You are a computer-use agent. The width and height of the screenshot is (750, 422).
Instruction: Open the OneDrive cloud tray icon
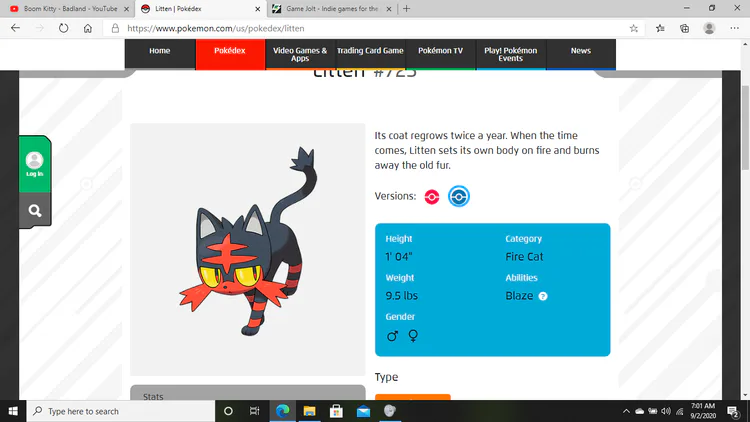(x=640, y=411)
